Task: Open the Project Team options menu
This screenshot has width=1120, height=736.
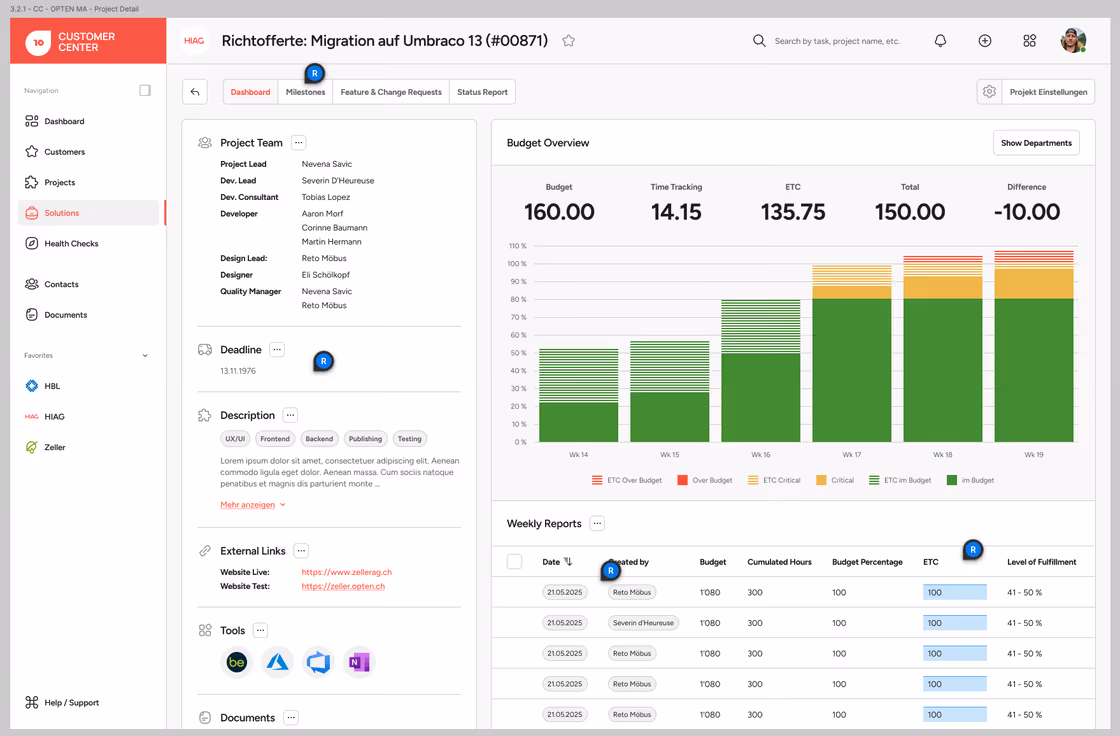Action: point(299,142)
